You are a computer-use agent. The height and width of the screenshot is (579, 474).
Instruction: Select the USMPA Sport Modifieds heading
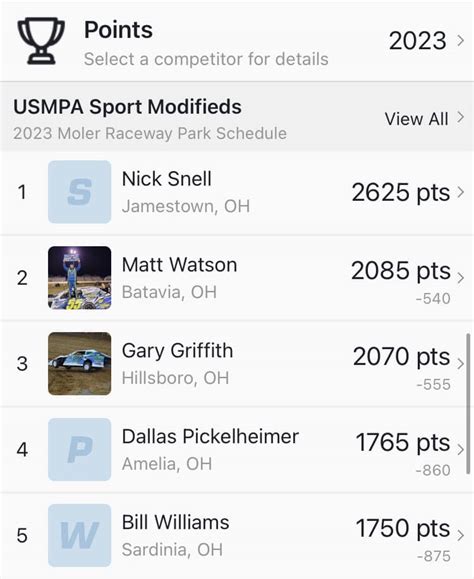pyautogui.click(x=127, y=107)
